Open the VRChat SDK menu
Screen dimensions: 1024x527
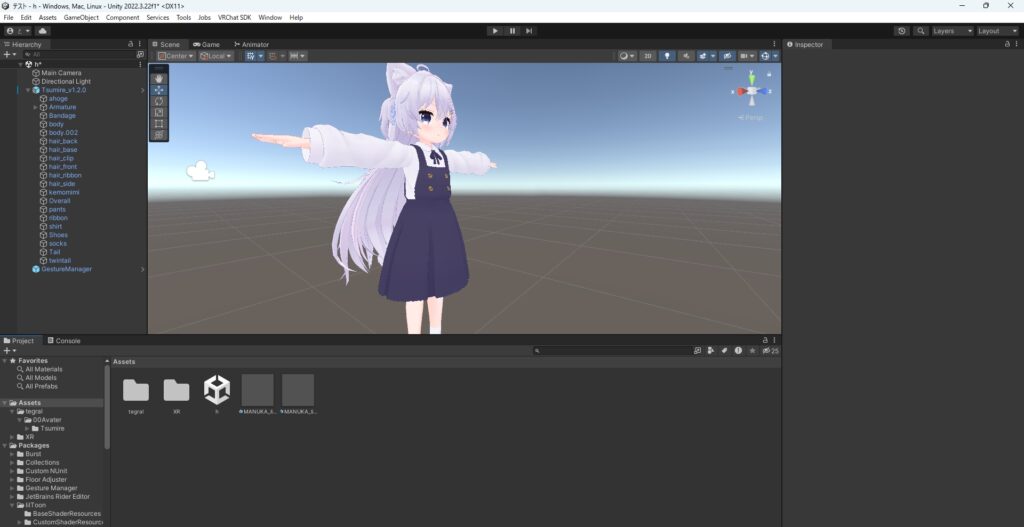tap(234, 18)
